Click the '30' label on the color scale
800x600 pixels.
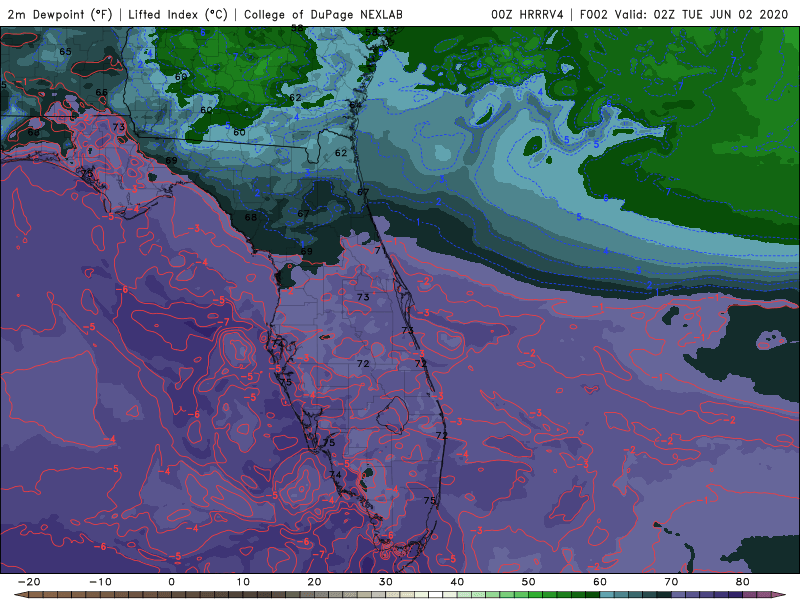(386, 582)
